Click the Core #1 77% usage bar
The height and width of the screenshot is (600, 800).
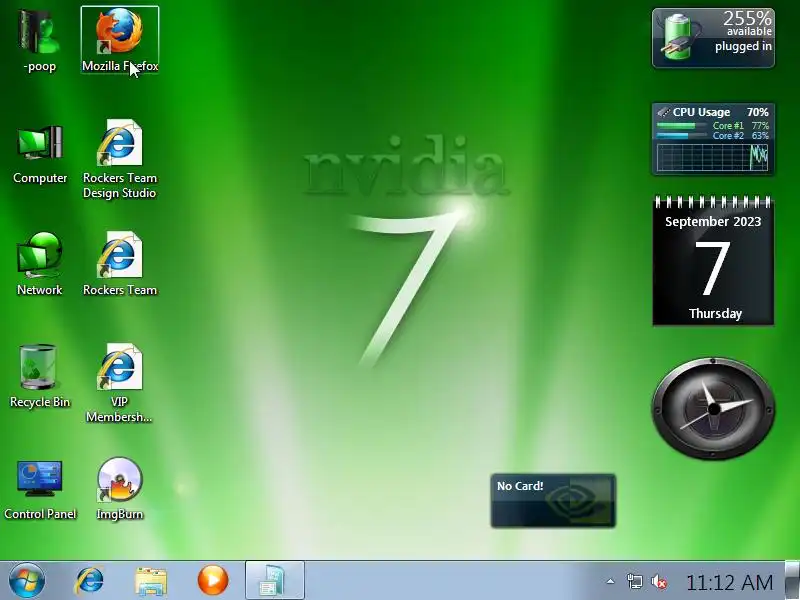click(684, 126)
